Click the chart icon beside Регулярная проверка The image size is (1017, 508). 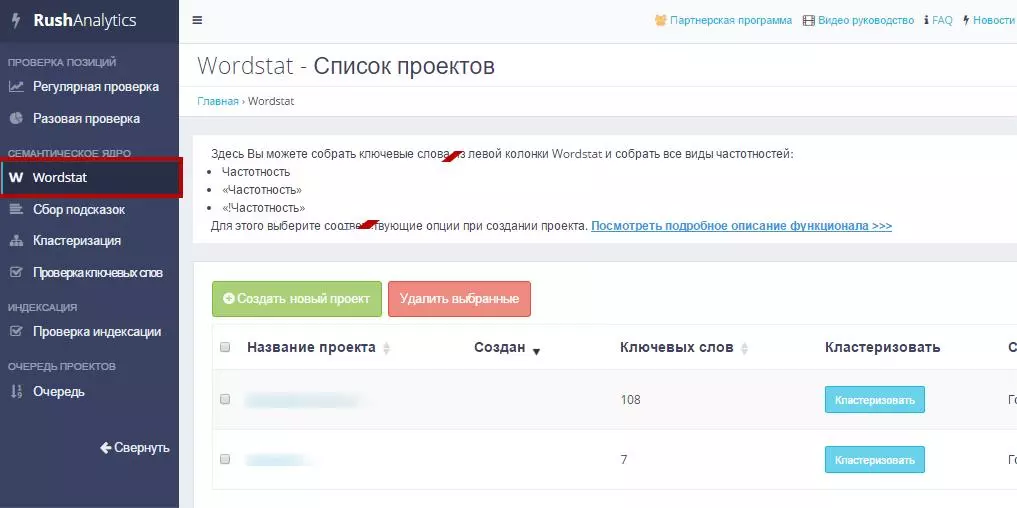pyautogui.click(x=16, y=86)
